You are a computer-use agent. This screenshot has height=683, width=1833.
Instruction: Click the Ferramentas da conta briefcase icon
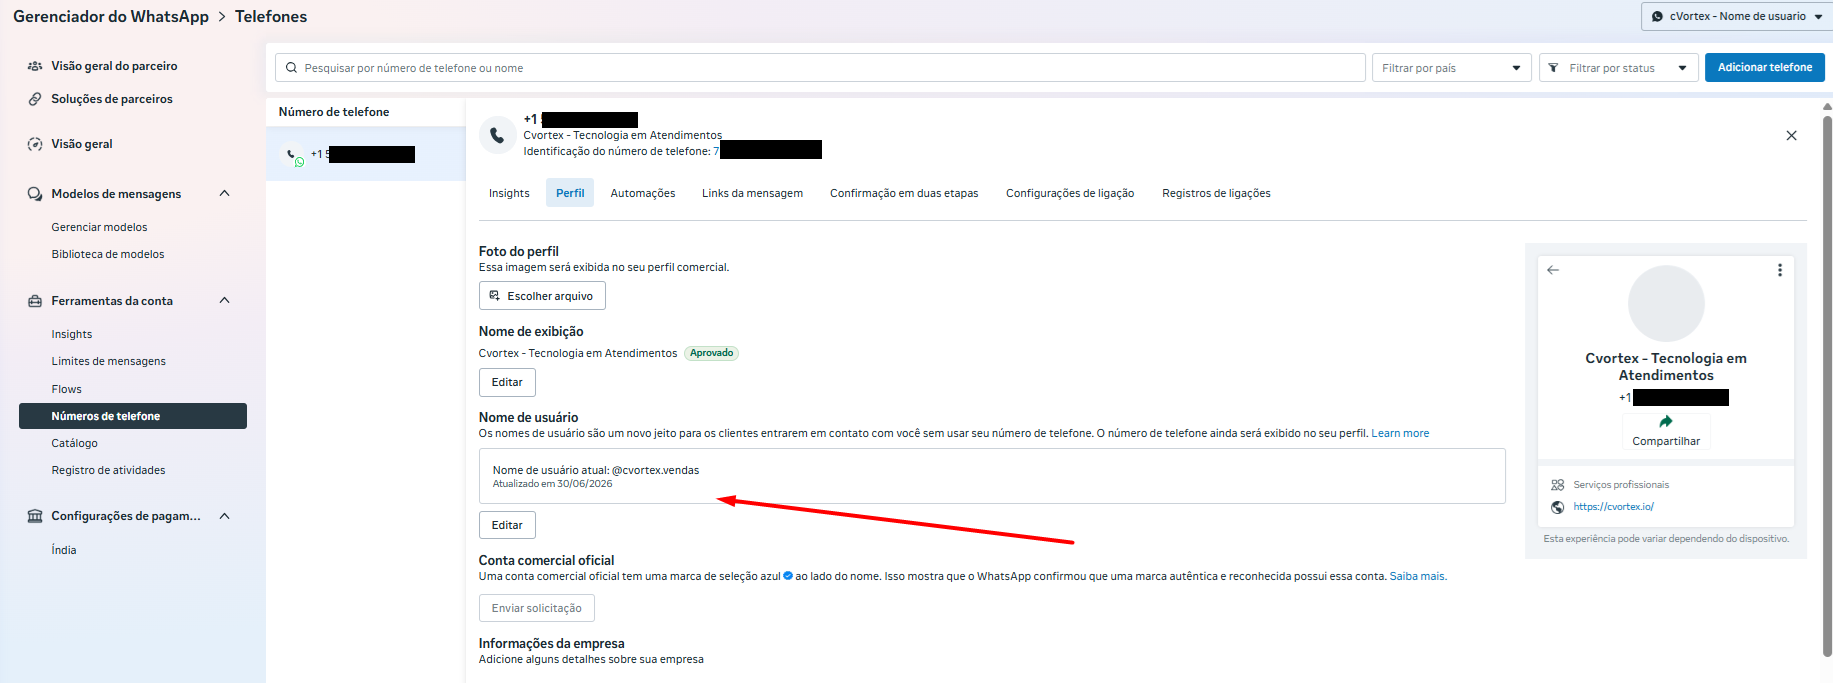point(35,301)
